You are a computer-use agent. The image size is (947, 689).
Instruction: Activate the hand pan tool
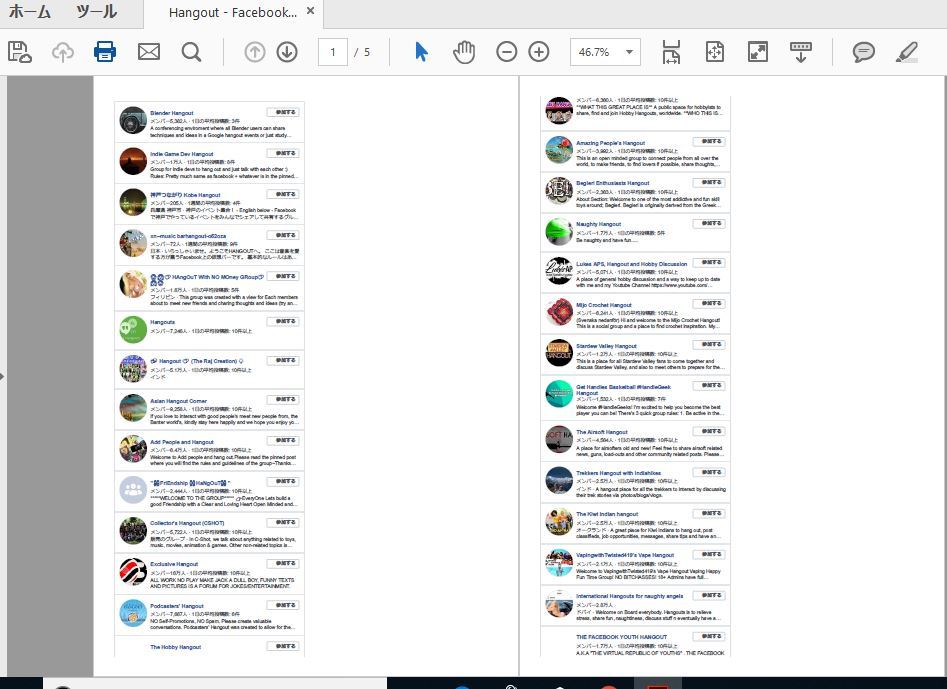[x=464, y=52]
